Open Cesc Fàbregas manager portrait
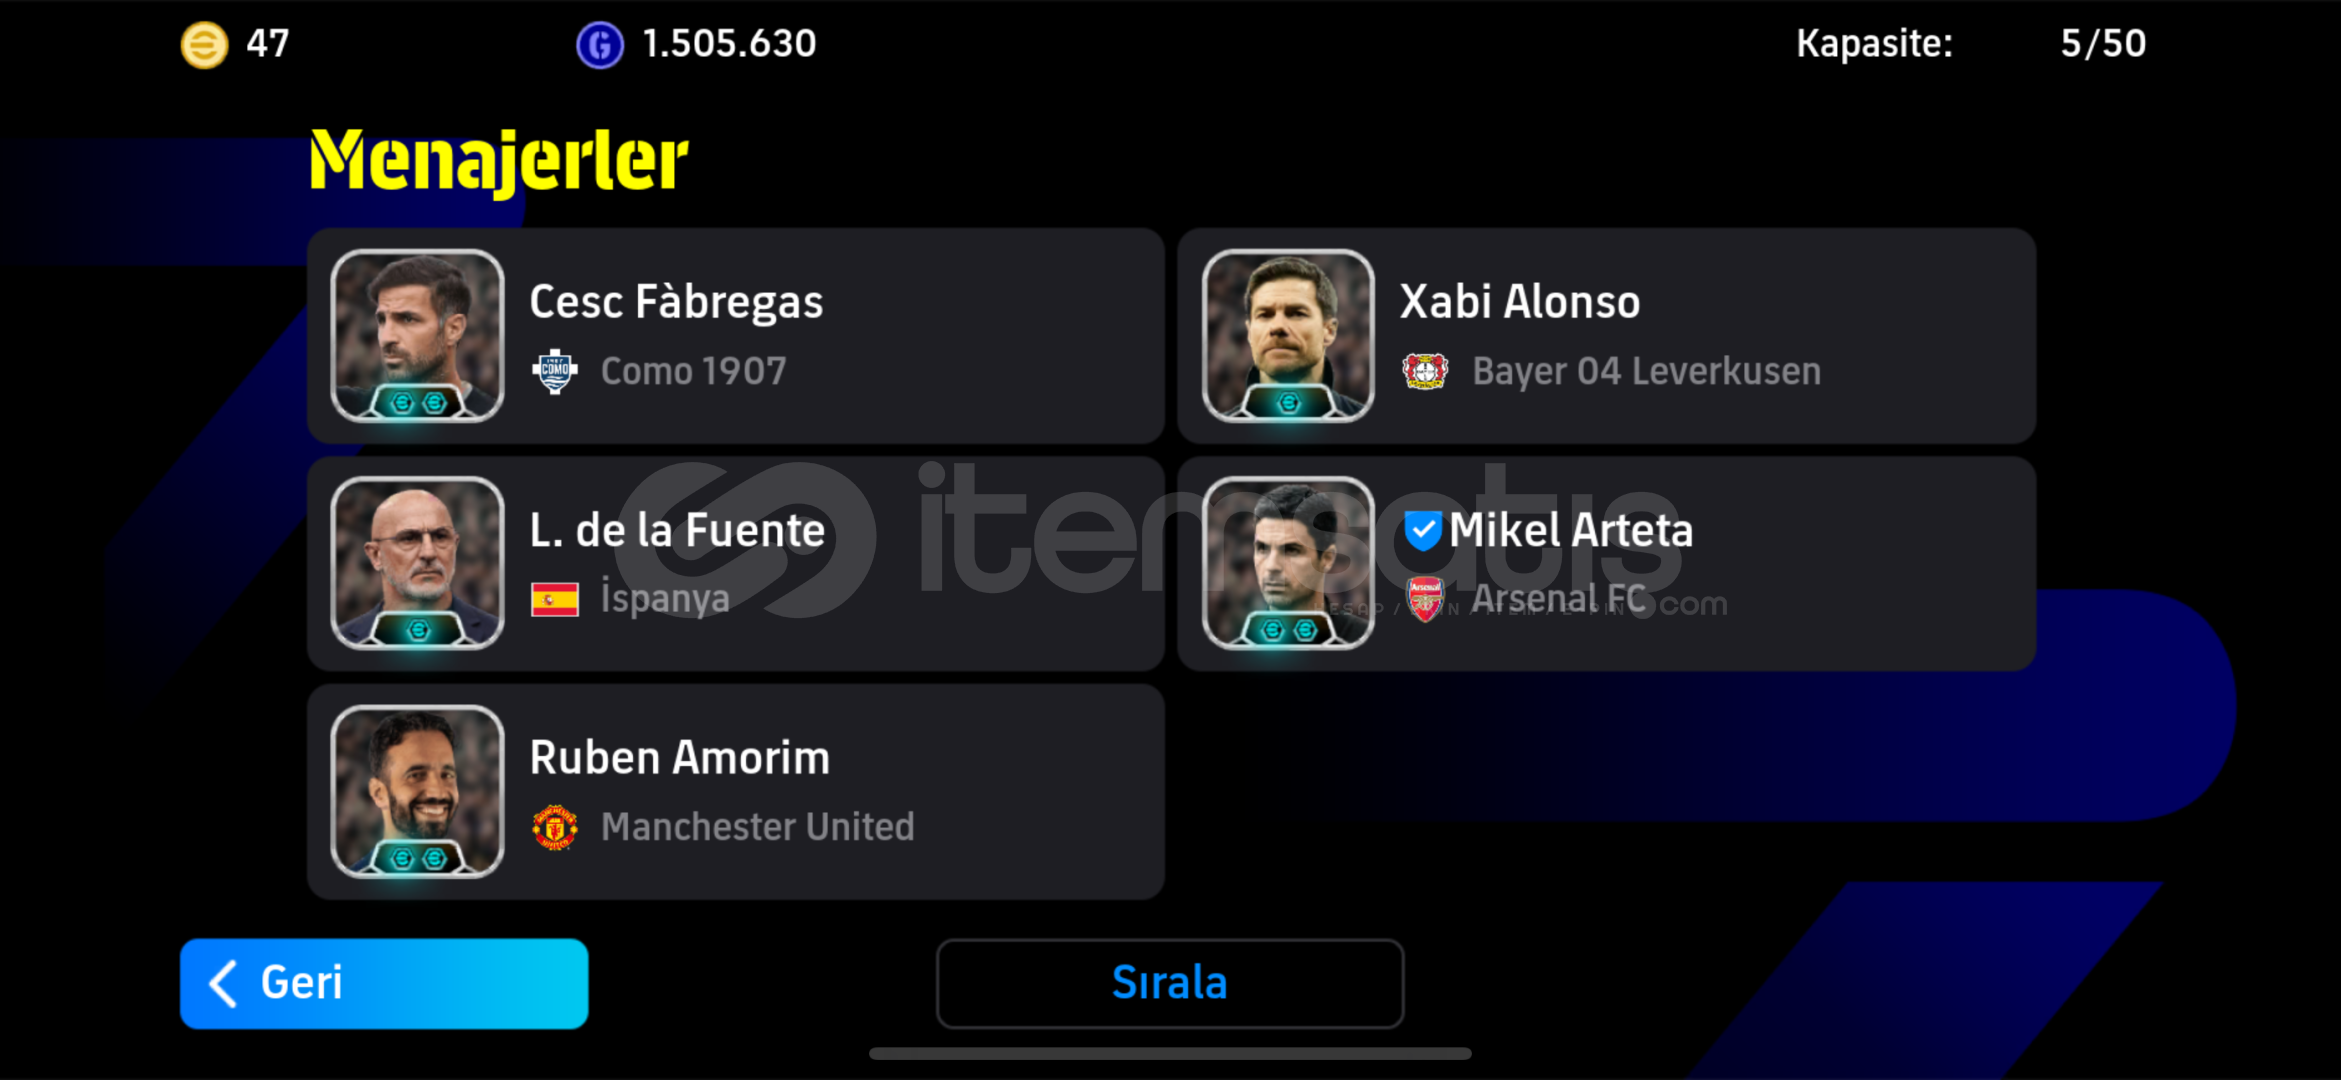This screenshot has width=2341, height=1080. pyautogui.click(x=417, y=336)
